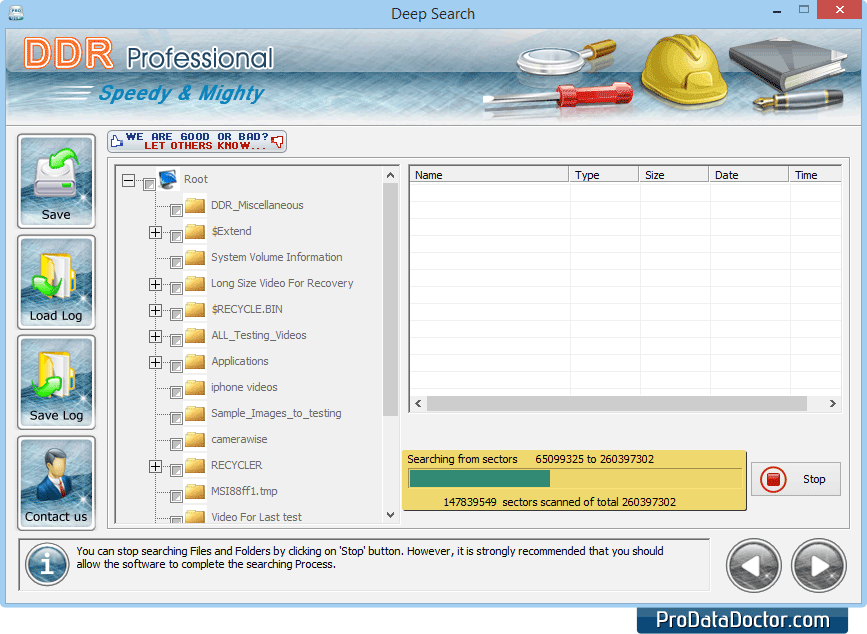The width and height of the screenshot is (867, 634).
Task: Check the RECYCLER checkbox
Action: 176,470
